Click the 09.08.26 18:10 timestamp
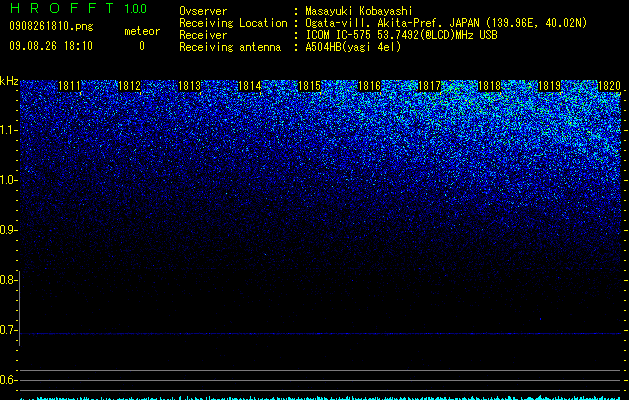The width and height of the screenshot is (629, 400). [x=51, y=46]
